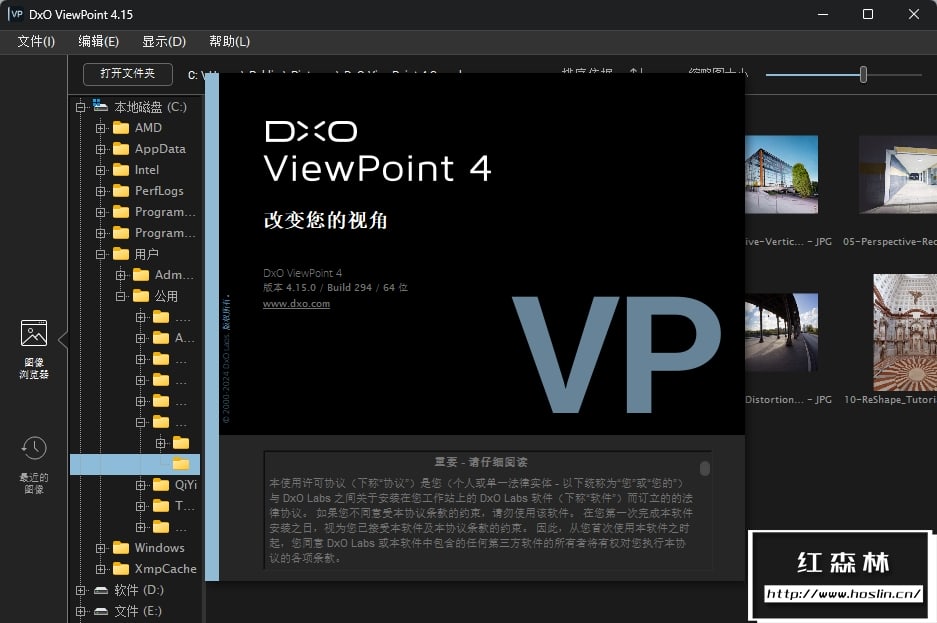
Task: Collapse the sidebar with the arrow handle
Action: tap(63, 340)
